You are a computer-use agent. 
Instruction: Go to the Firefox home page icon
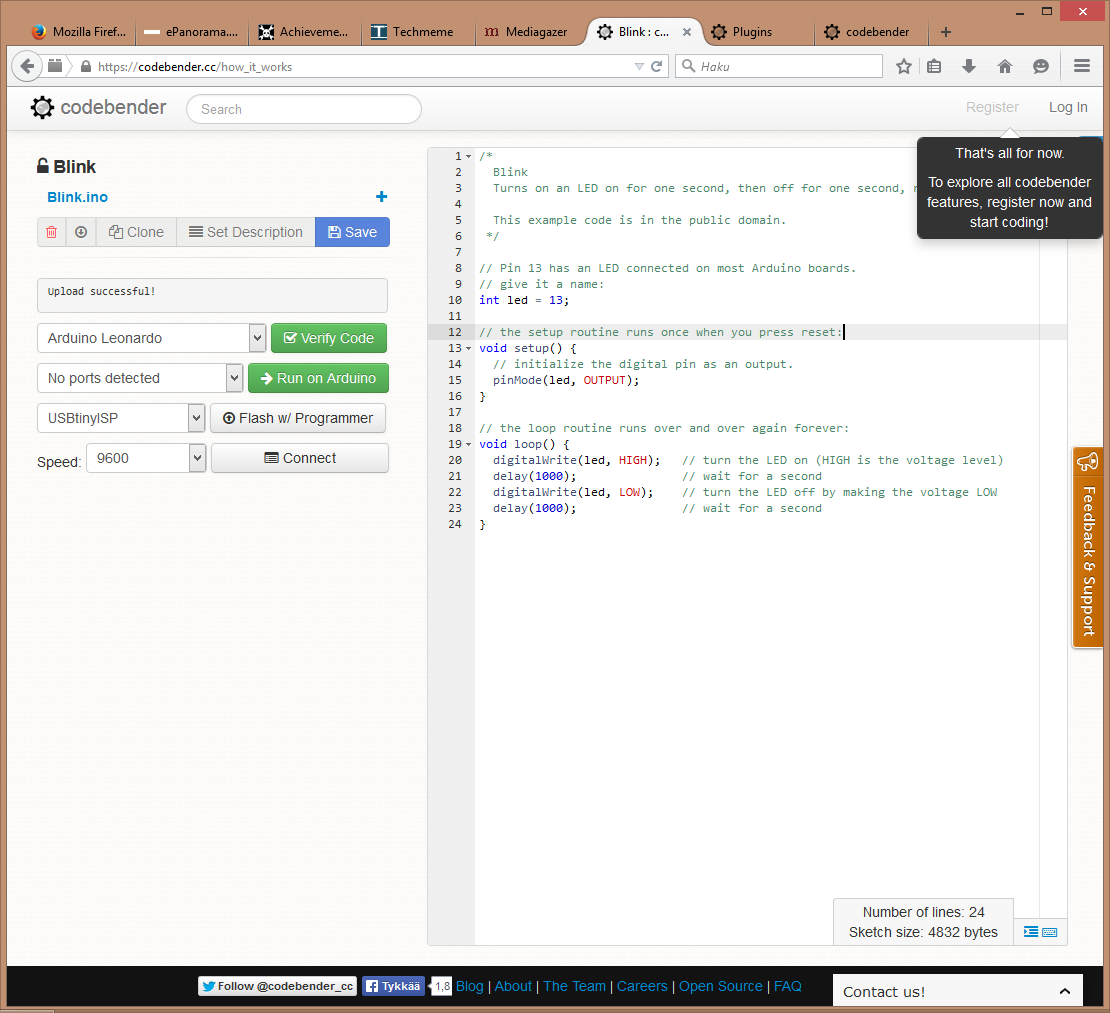tap(1005, 67)
